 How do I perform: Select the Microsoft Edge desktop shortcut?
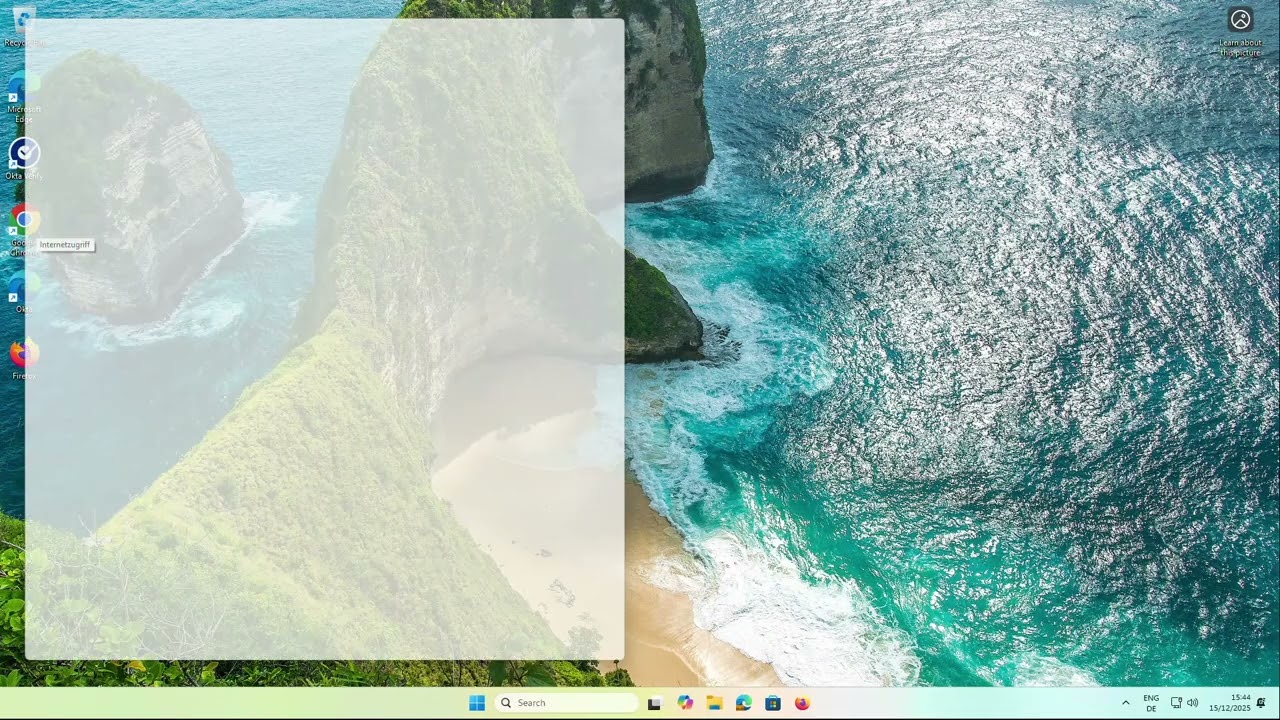click(x=24, y=97)
